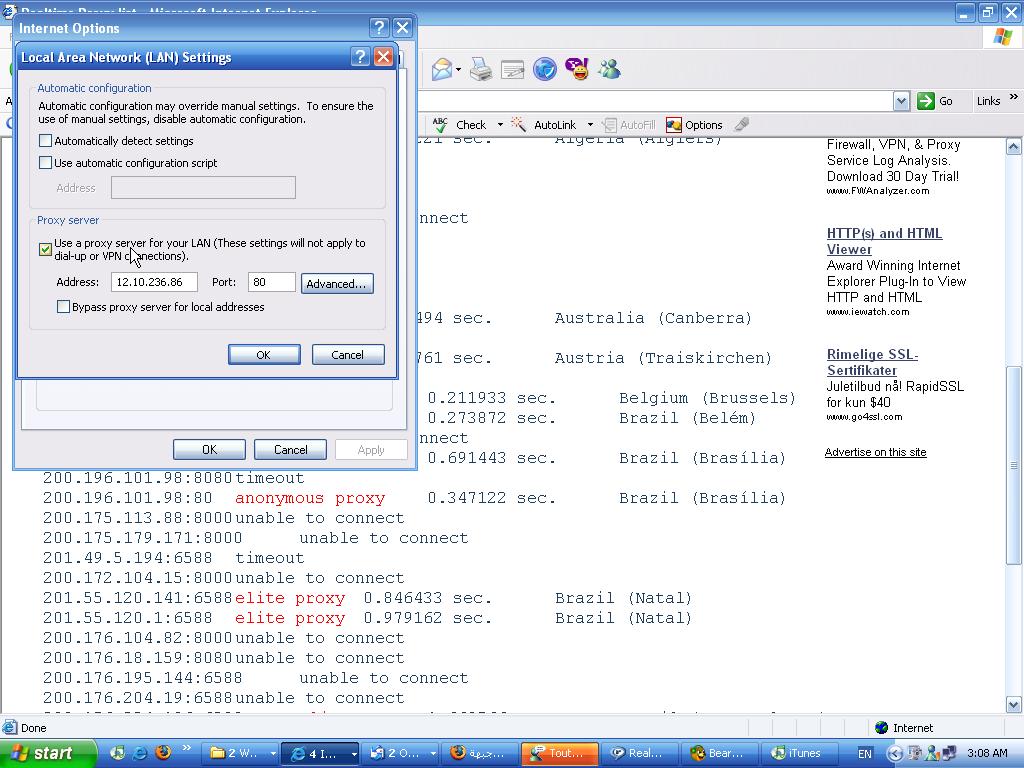Image resolution: width=1024 pixels, height=768 pixels.
Task: Click the Spell Check ABC icon
Action: tap(441, 125)
